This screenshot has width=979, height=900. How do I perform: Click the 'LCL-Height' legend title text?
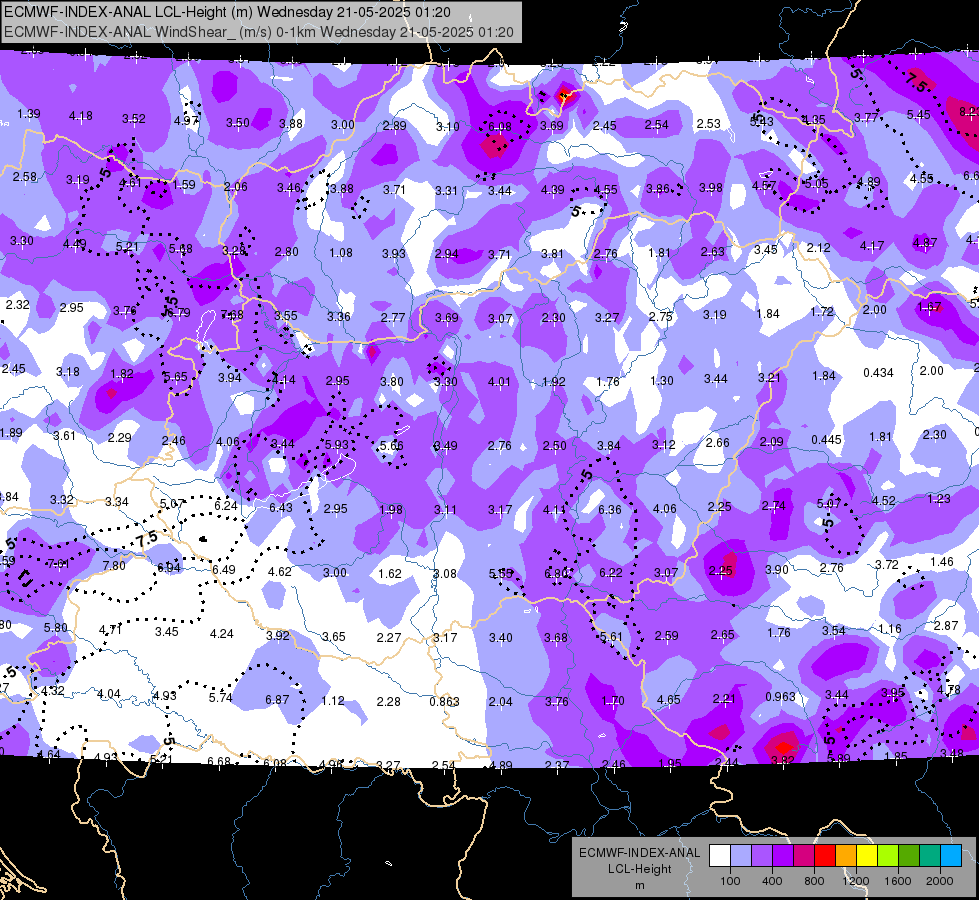pyautogui.click(x=639, y=869)
